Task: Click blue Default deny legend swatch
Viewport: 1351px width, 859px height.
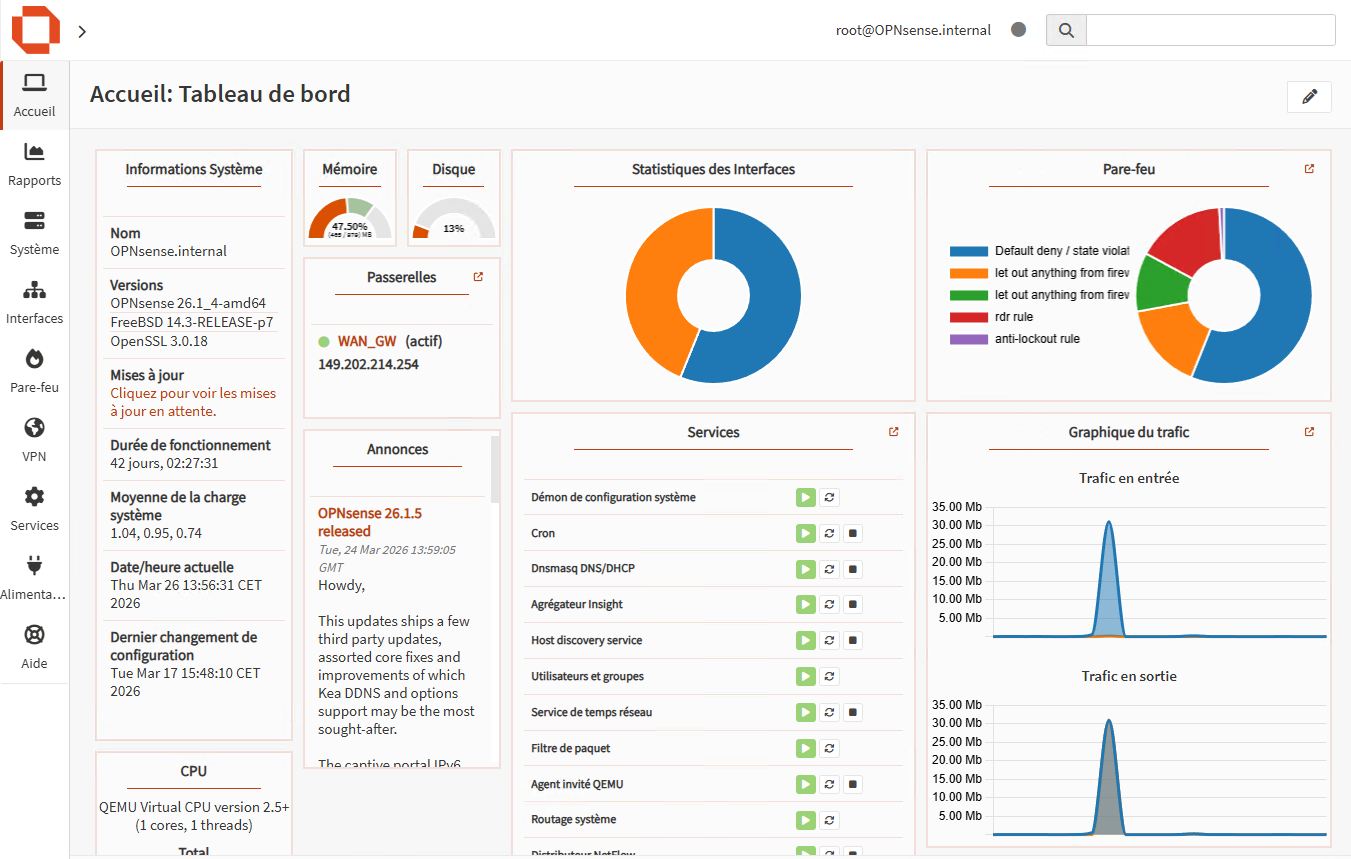Action: coord(968,251)
